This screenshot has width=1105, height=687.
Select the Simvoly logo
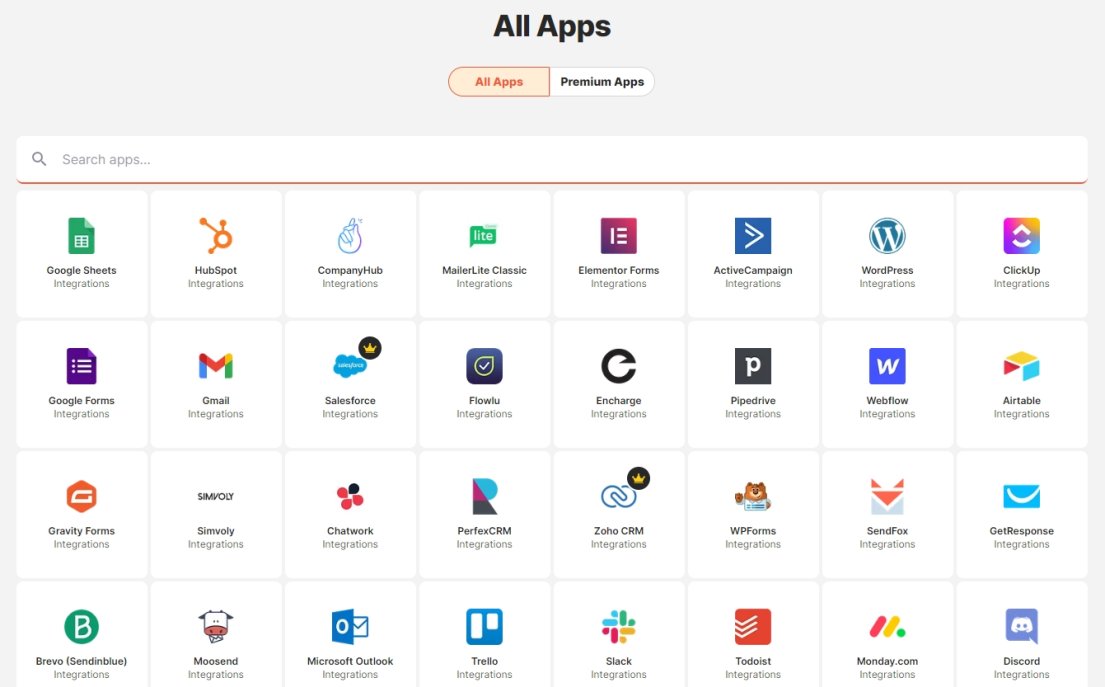216,496
